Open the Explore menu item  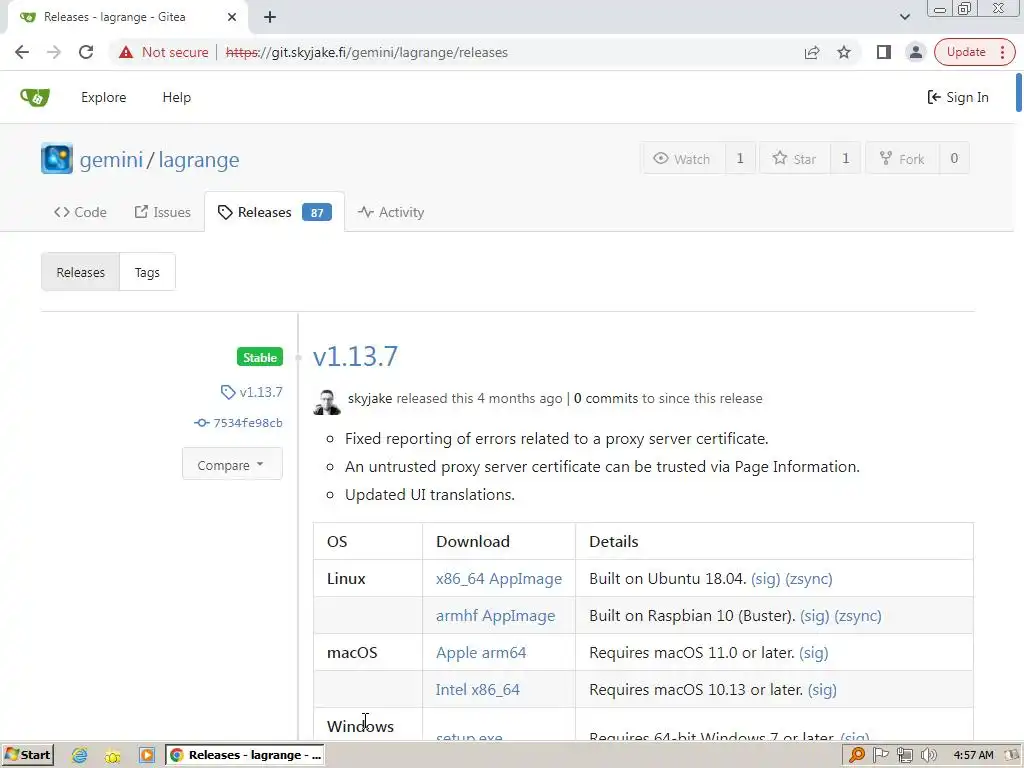[103, 97]
